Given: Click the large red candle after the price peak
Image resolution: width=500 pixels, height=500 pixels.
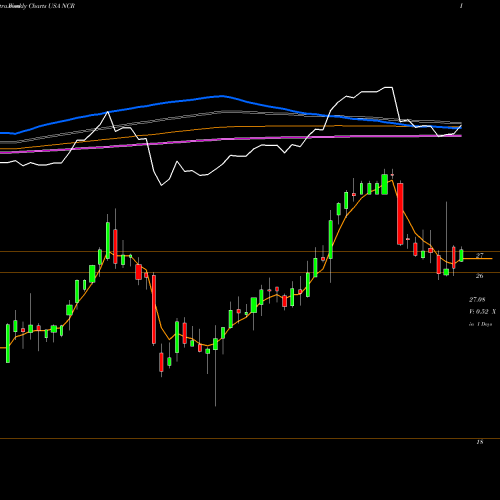Looking at the screenshot, I should pos(400,214).
